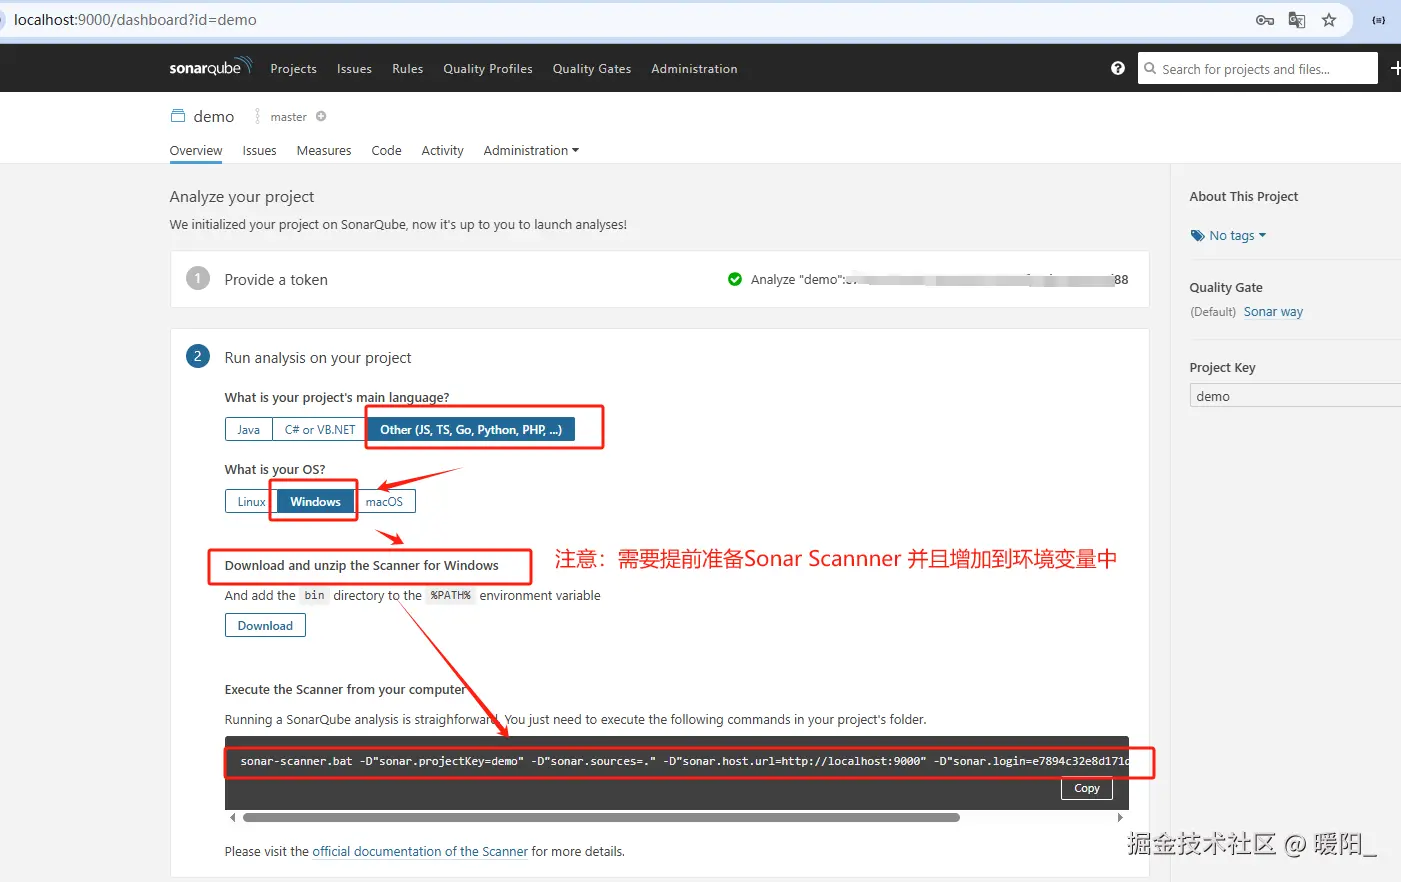Choose macOS as your OS

pos(385,502)
